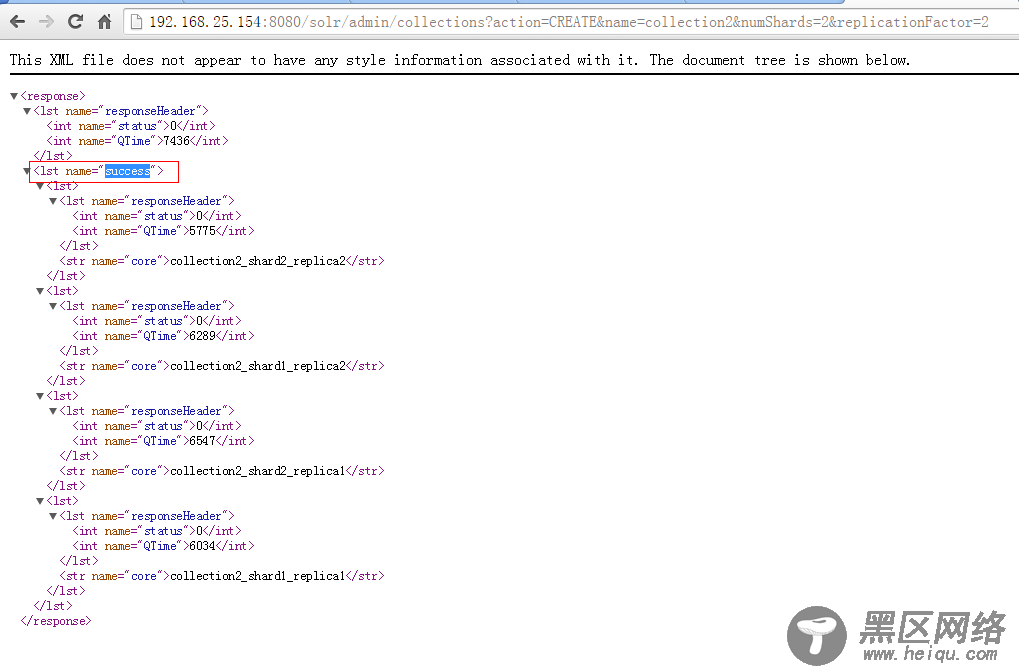Click the closing </response> tag

tap(56, 621)
